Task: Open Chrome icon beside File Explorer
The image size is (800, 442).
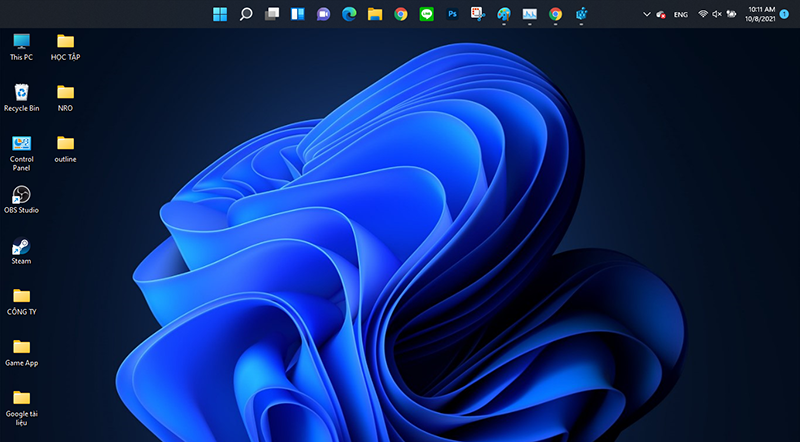Action: (401, 14)
